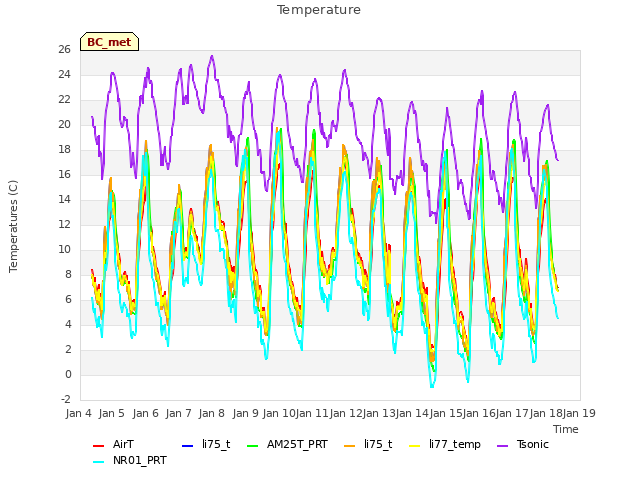Click the orange li75_t legend swatch
Viewport: 640px width, 480px height.
[349, 445]
